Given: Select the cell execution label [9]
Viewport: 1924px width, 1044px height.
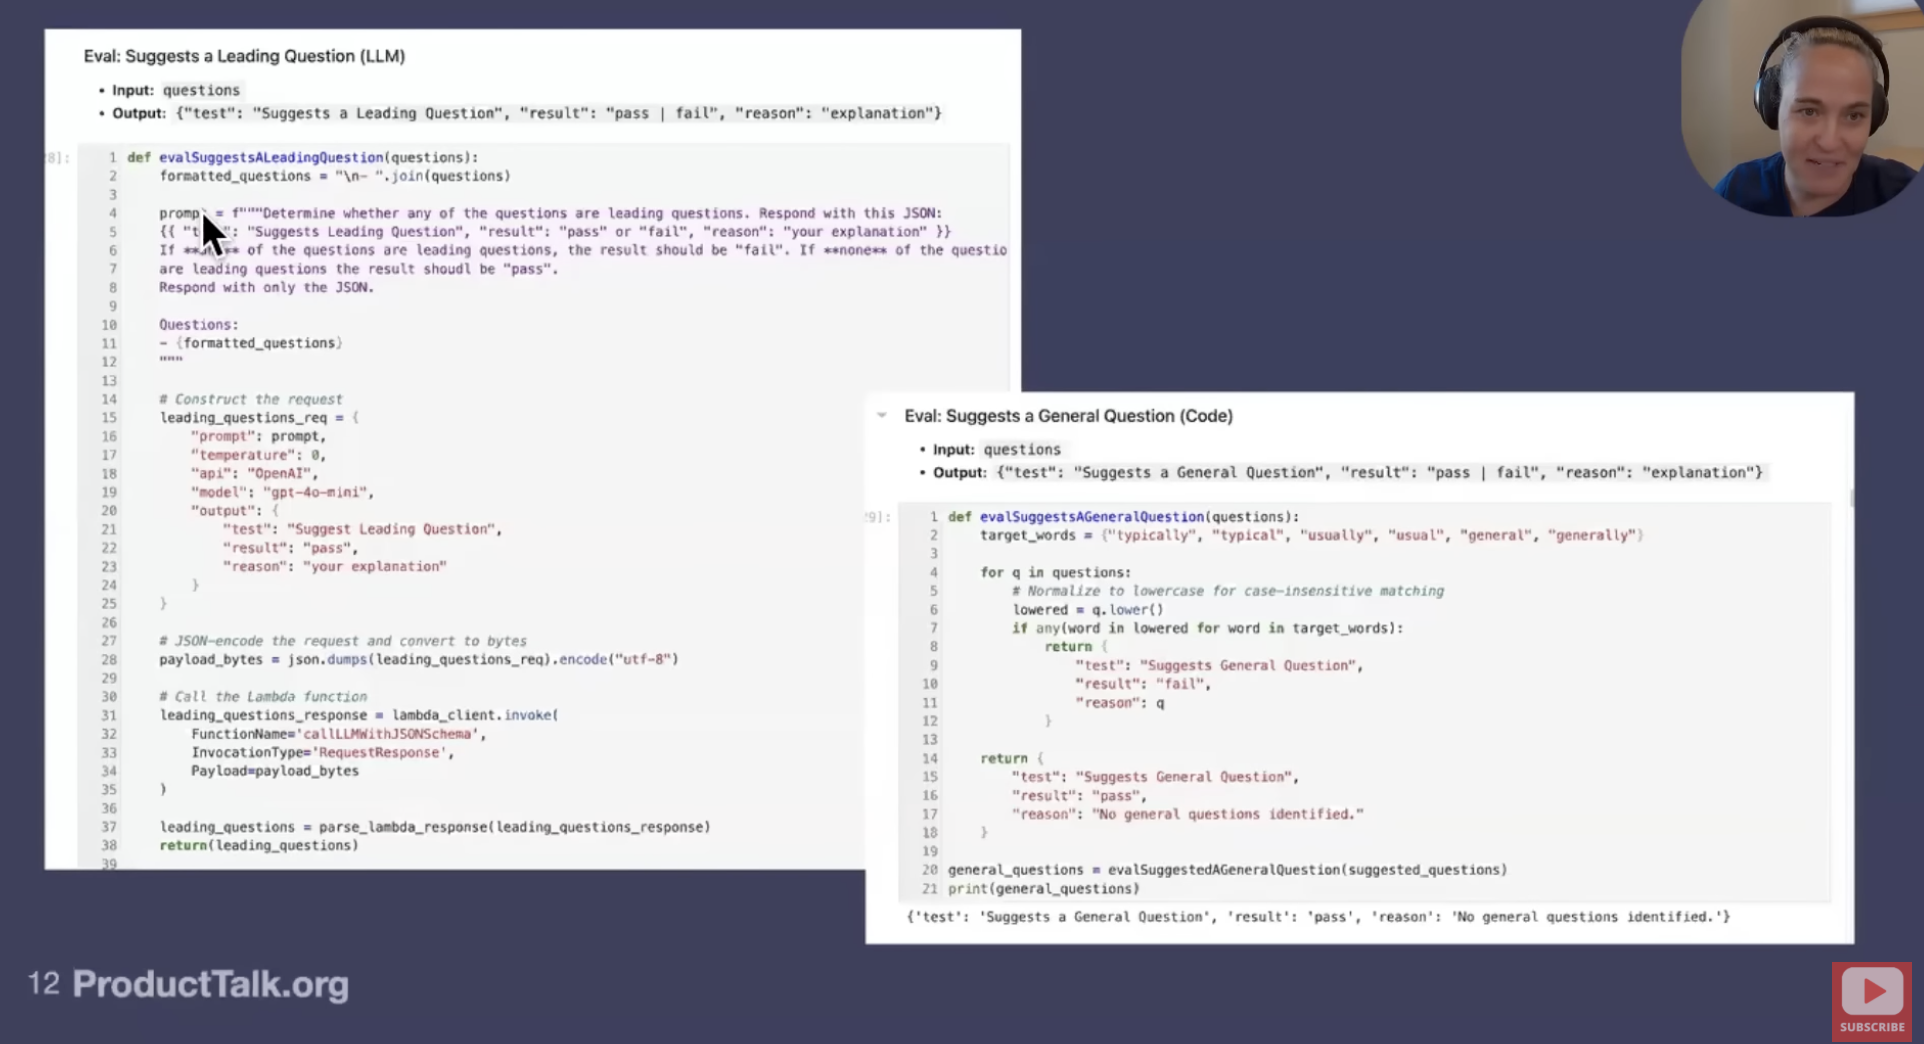Looking at the screenshot, I should coord(876,517).
